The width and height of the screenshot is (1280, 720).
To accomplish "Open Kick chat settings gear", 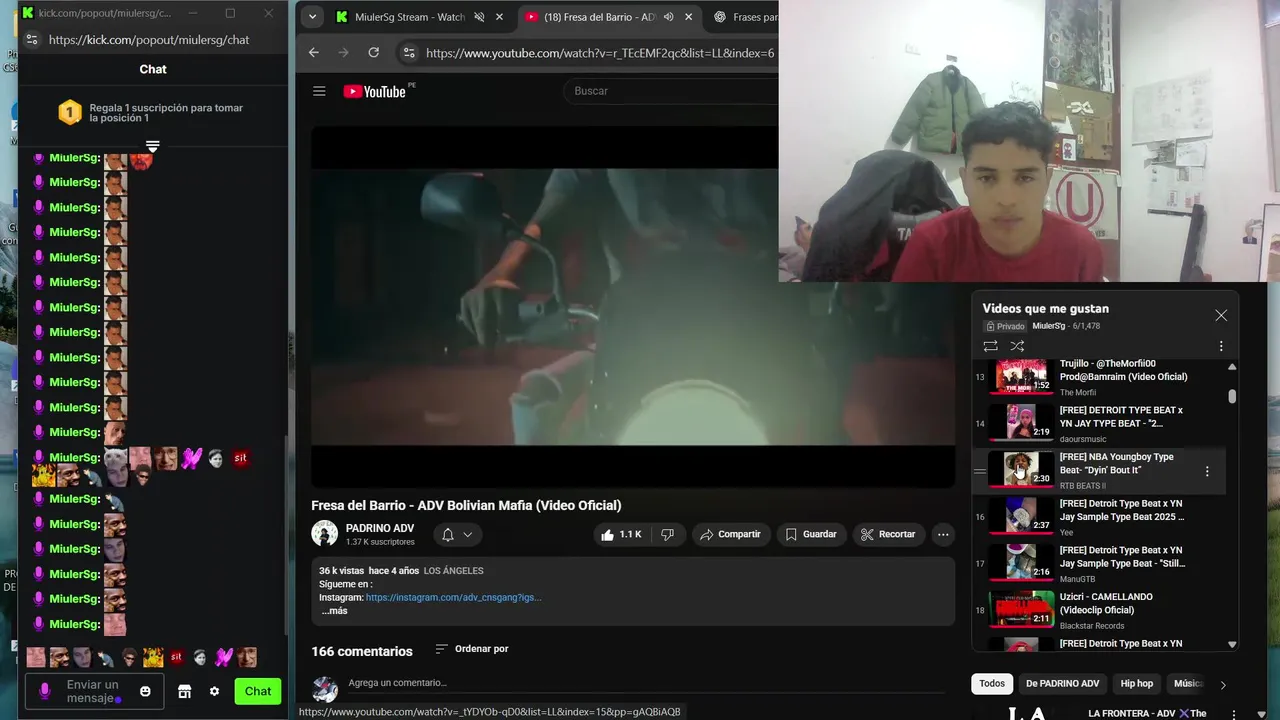I will coord(214,691).
